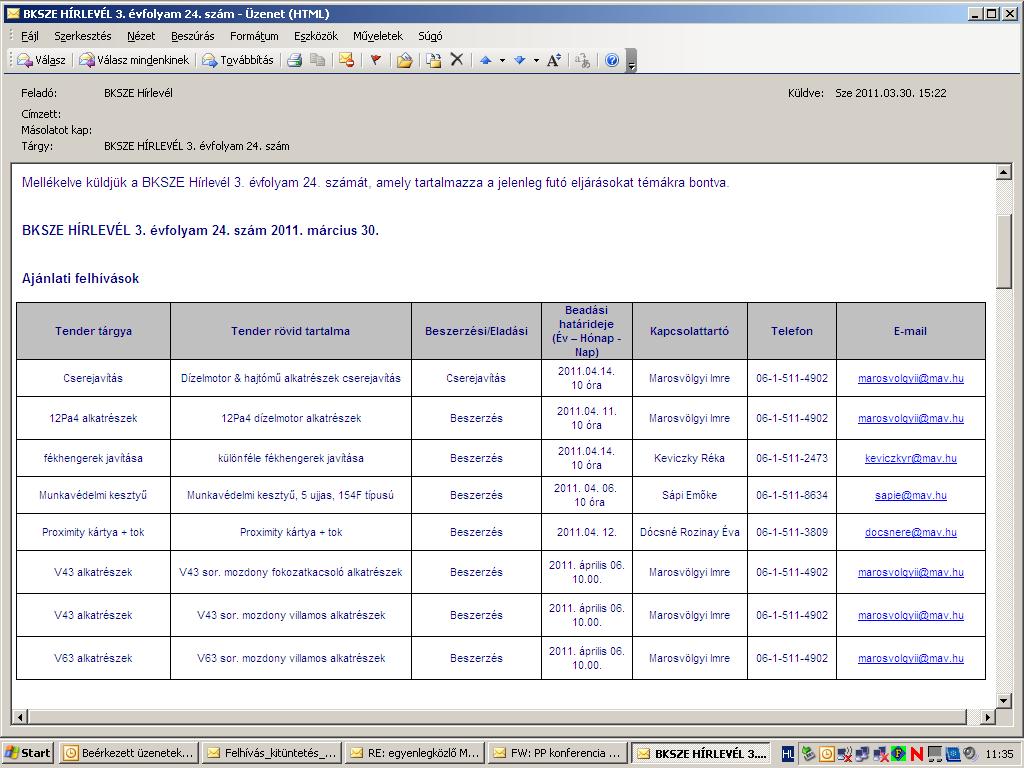Click the system clock showing 11:35
1024x768 pixels.
tap(999, 754)
